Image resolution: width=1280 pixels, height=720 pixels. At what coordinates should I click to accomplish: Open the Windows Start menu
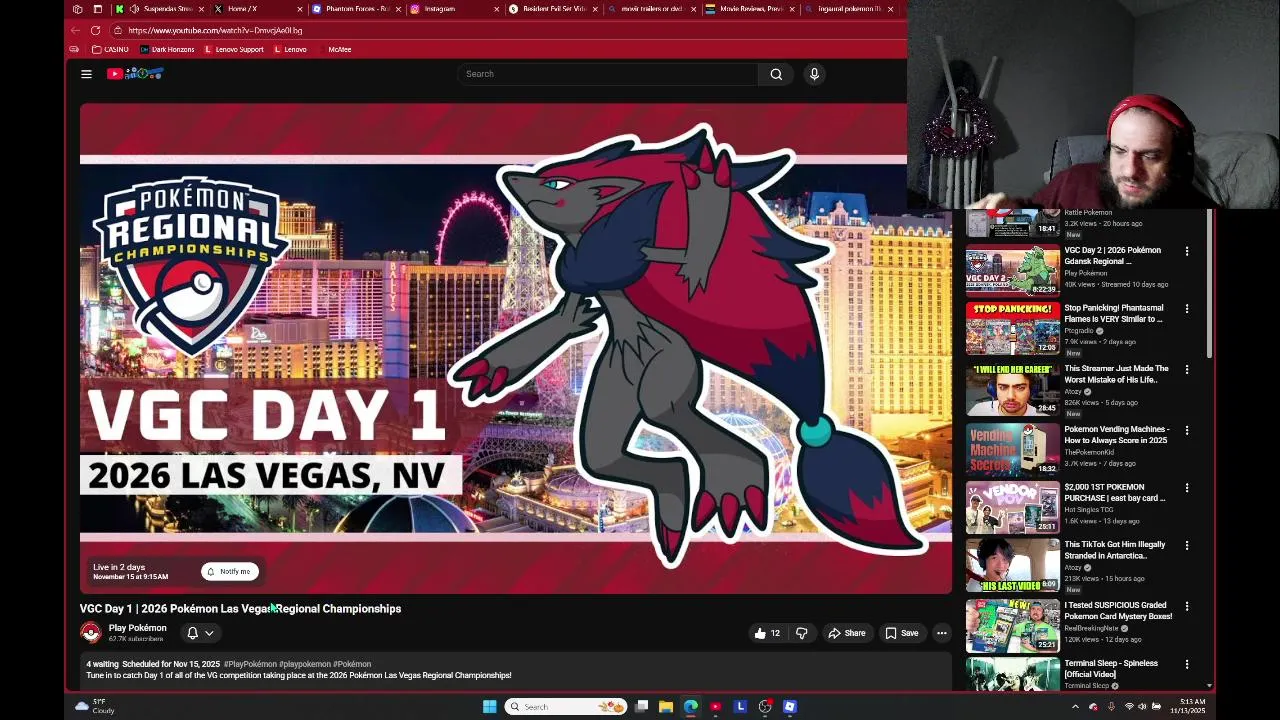(489, 707)
